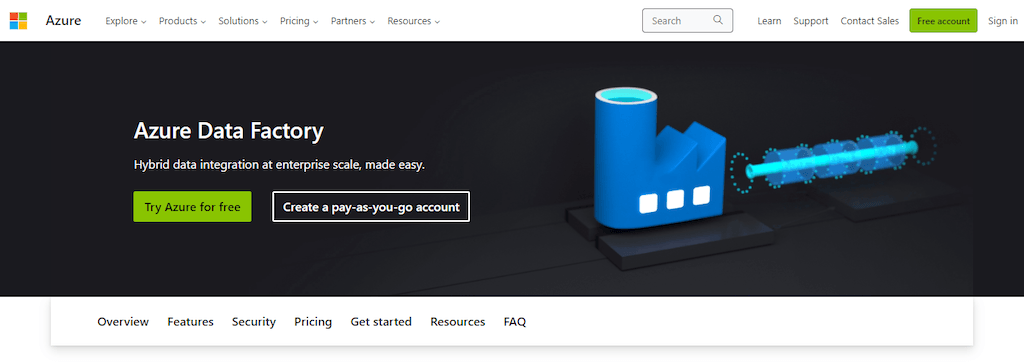Click the Try Azure for free button

(193, 207)
